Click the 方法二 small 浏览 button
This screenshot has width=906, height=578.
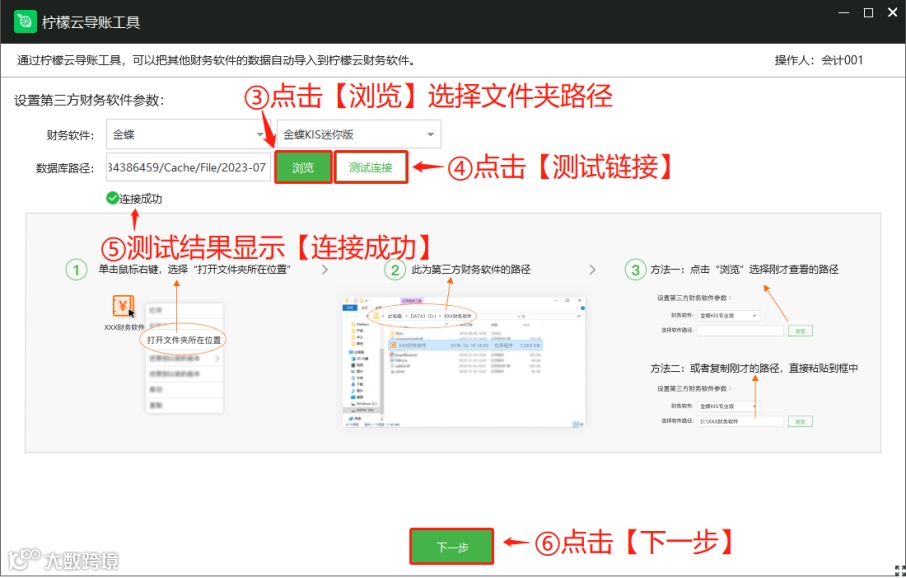(800, 422)
